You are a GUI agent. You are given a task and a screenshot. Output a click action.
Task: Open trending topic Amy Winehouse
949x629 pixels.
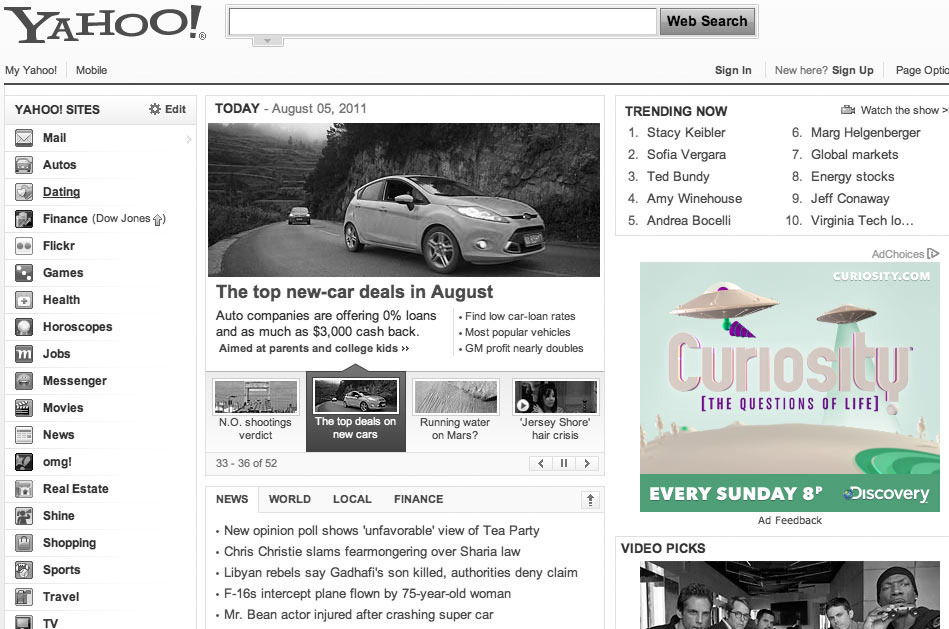point(694,199)
